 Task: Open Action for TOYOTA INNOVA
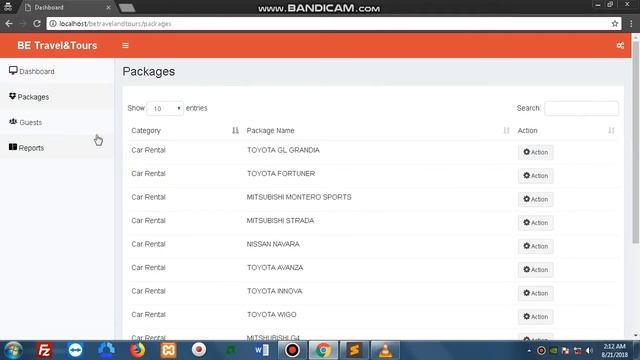click(536, 293)
